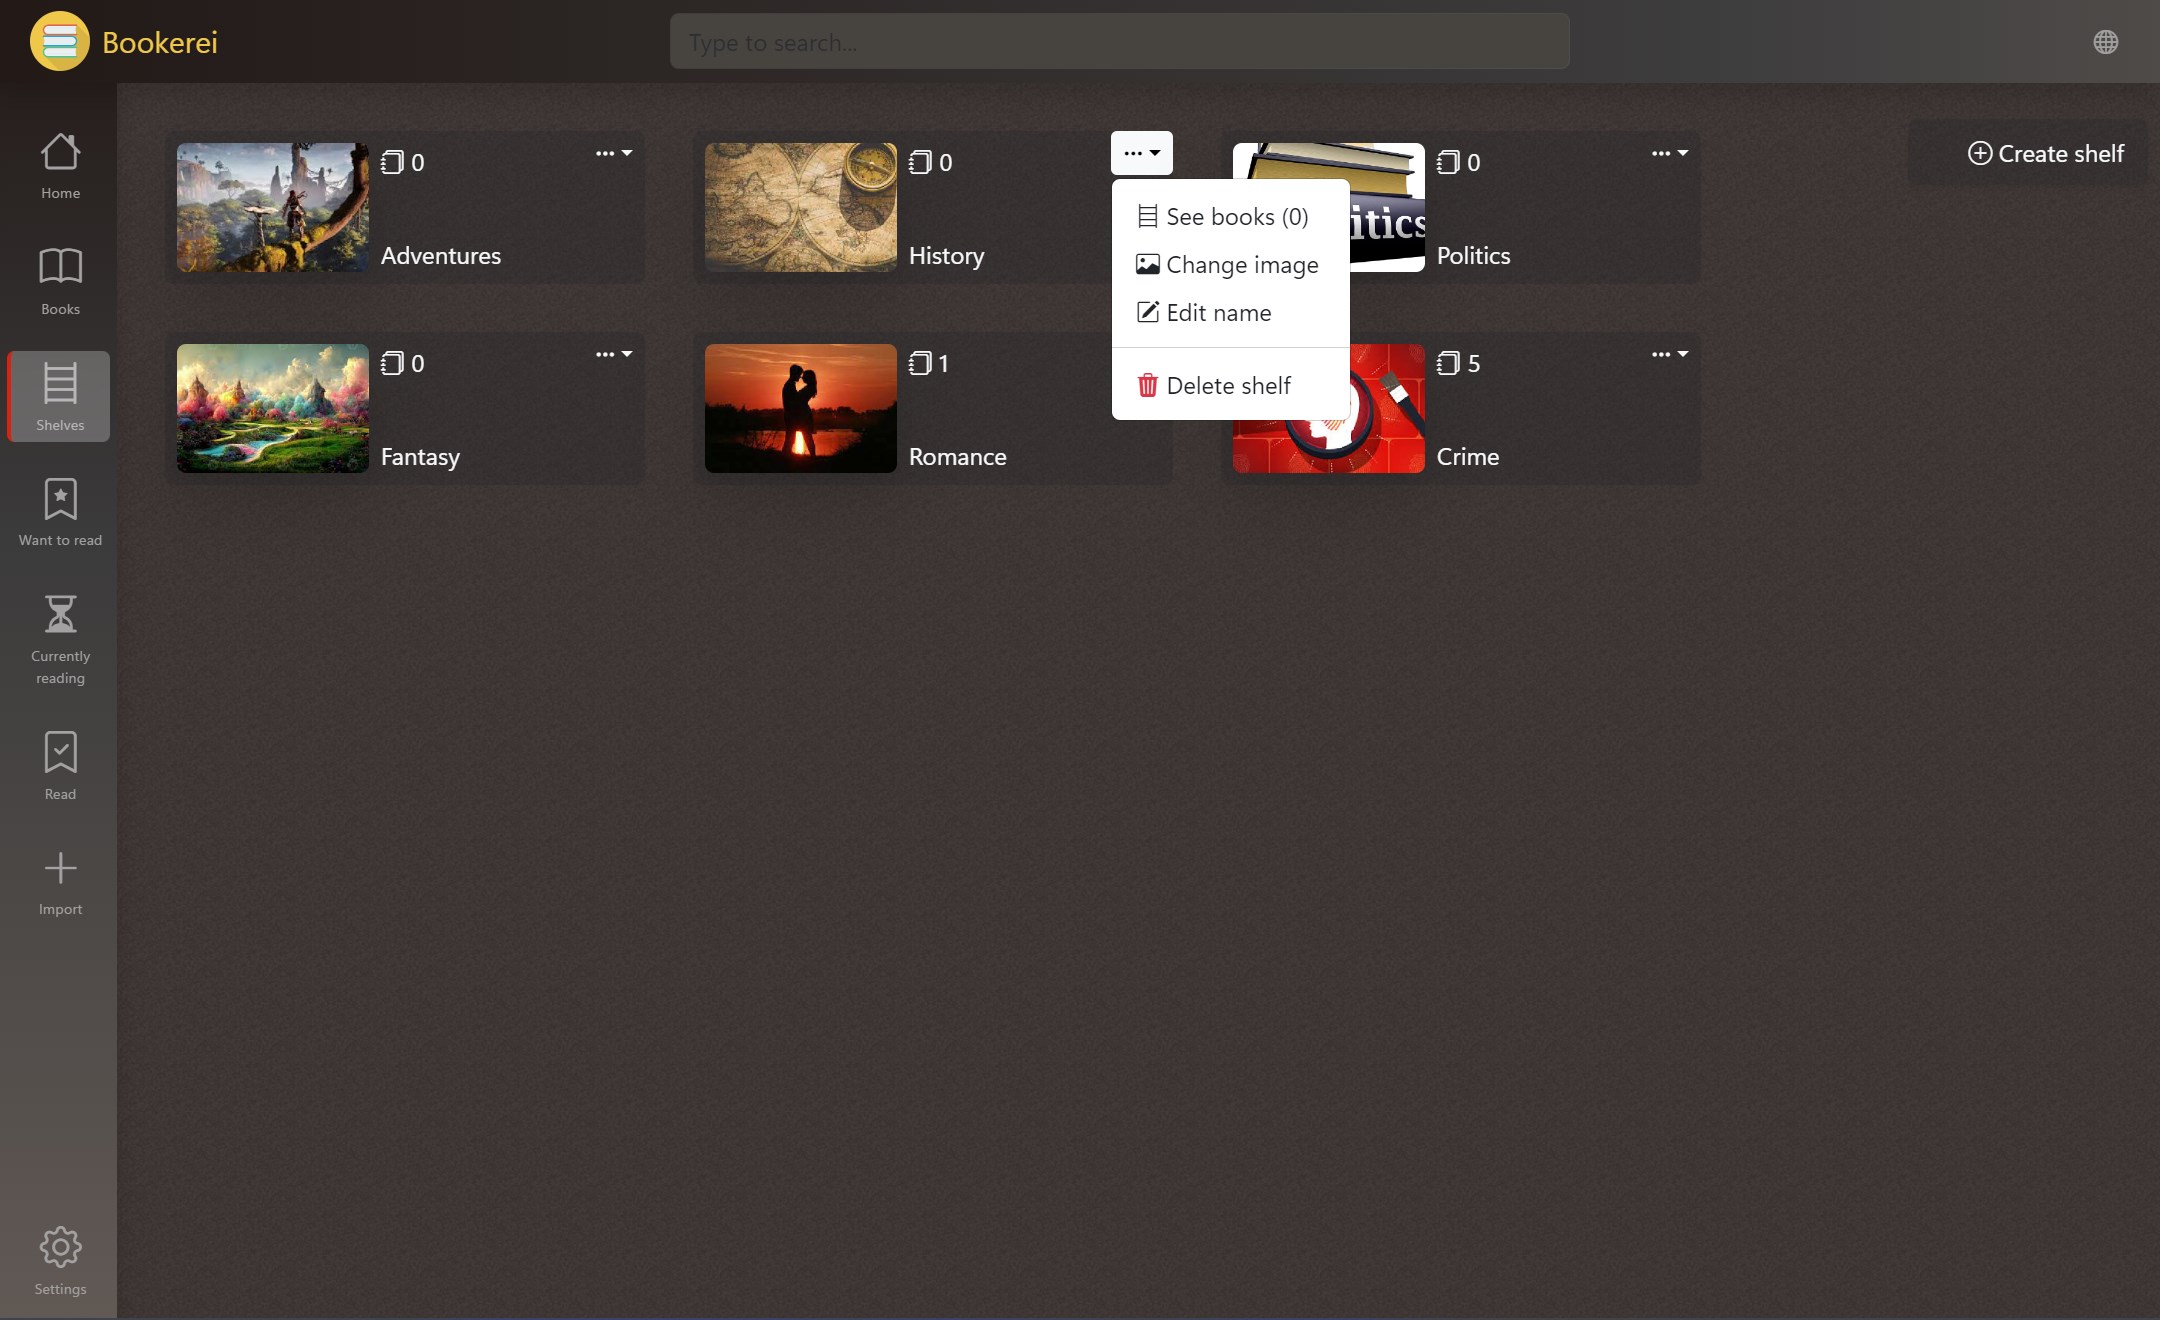This screenshot has height=1320, width=2160.
Task: Open Settings gear in the sidebar
Action: tap(60, 1247)
